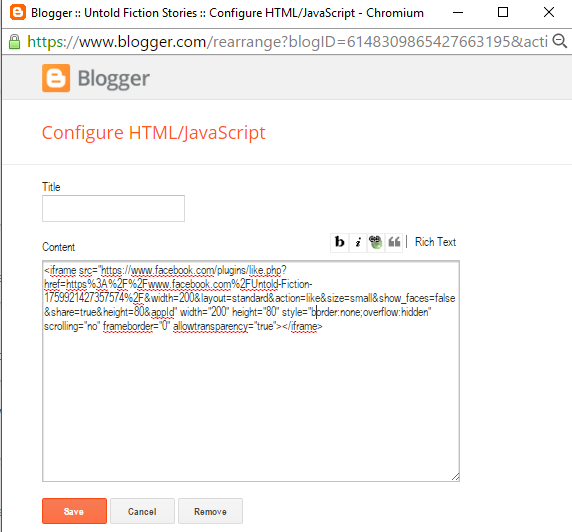Click inside the Content code textarea
This screenshot has height=532, width=572.
tap(251, 371)
